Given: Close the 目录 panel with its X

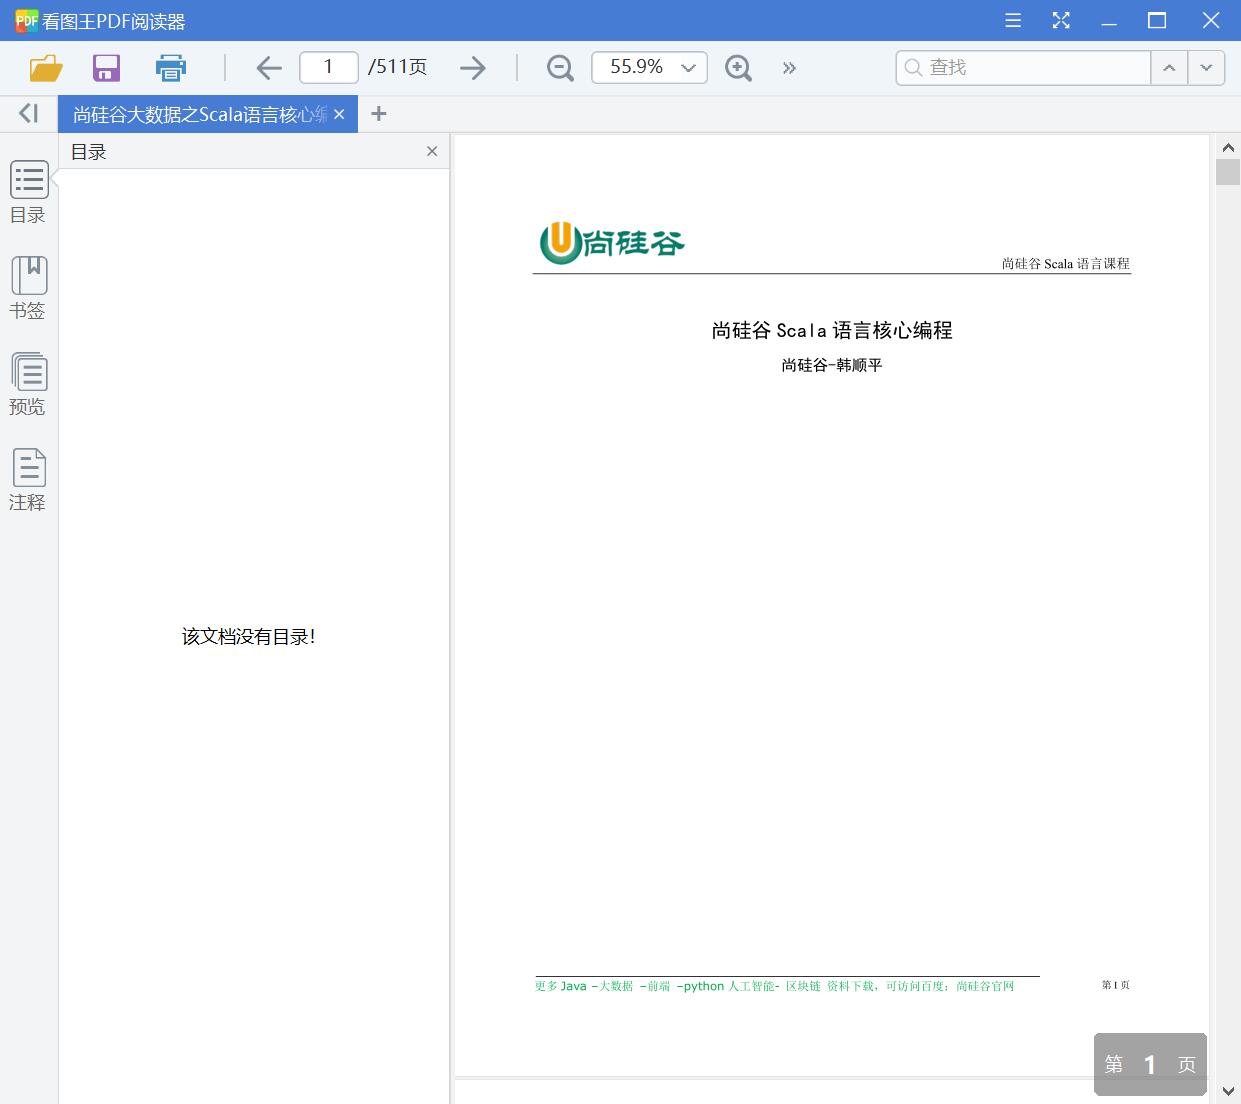Looking at the screenshot, I should click(x=432, y=151).
